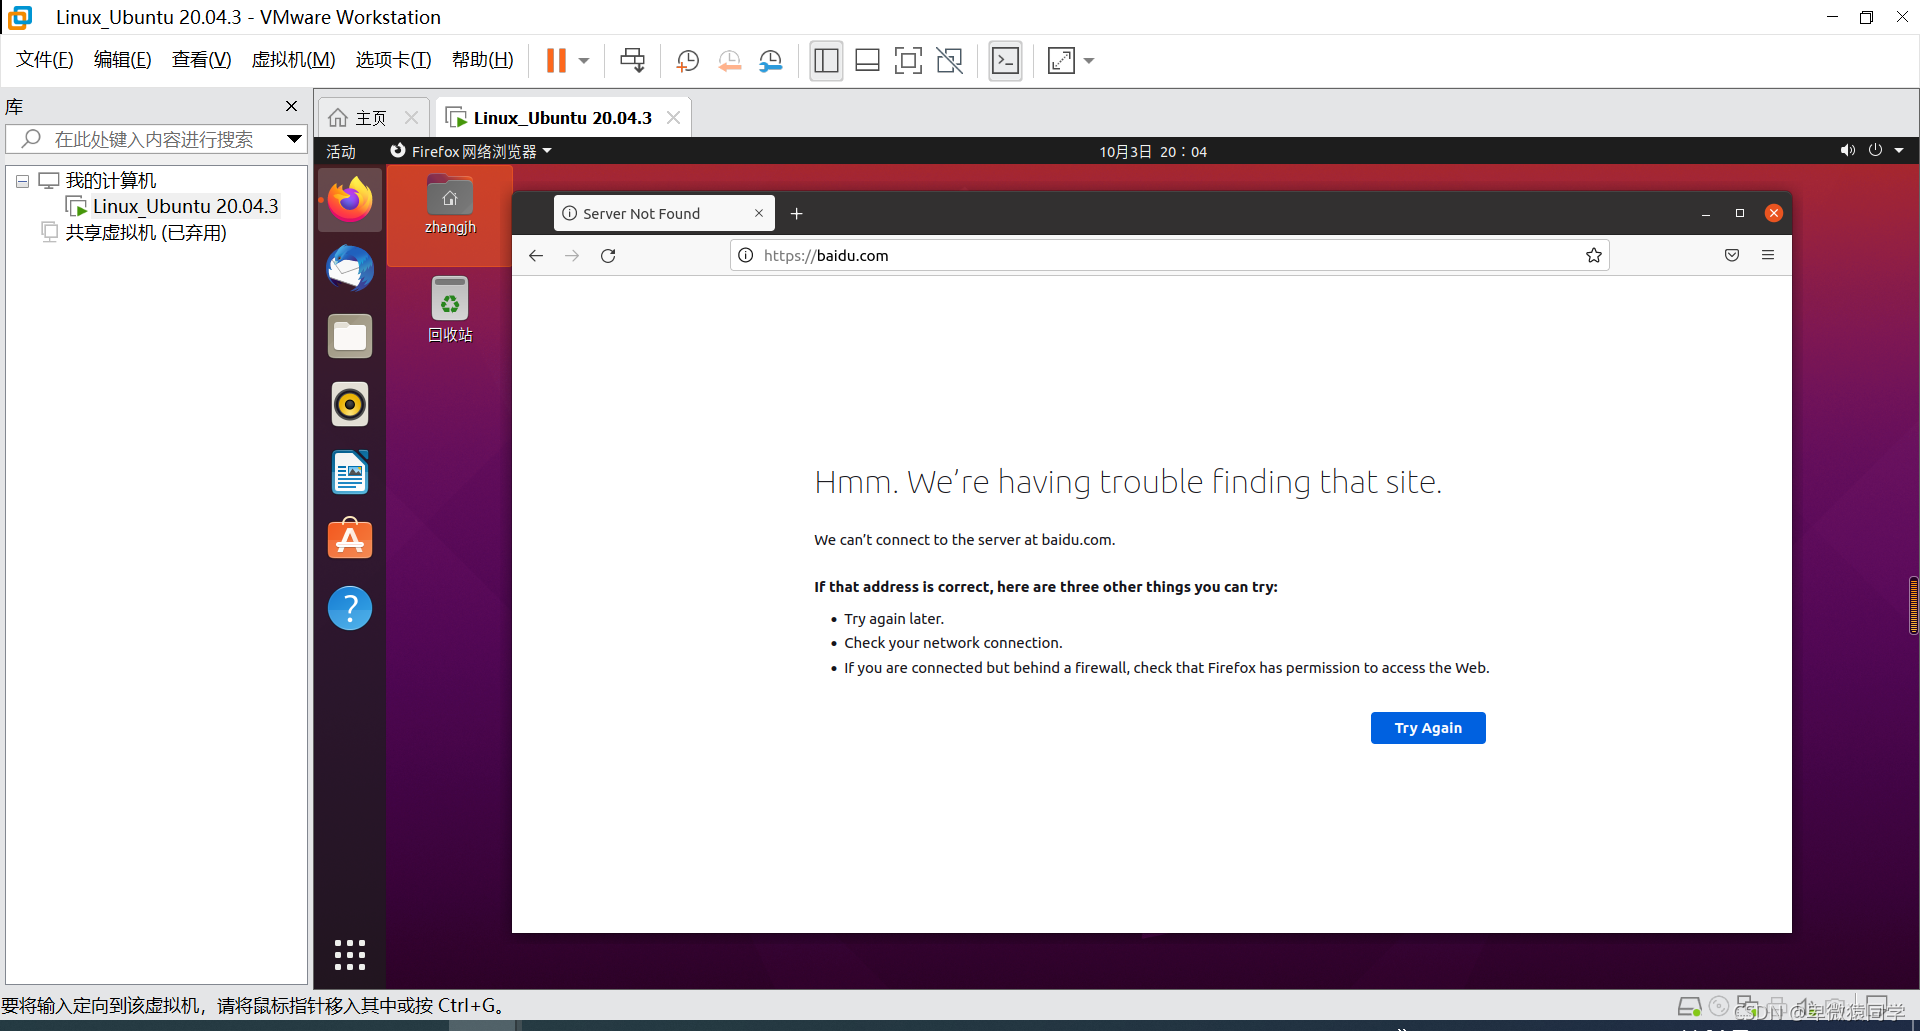Close the Server Not Found tab
Screen dimensions: 1920x1031
759,214
